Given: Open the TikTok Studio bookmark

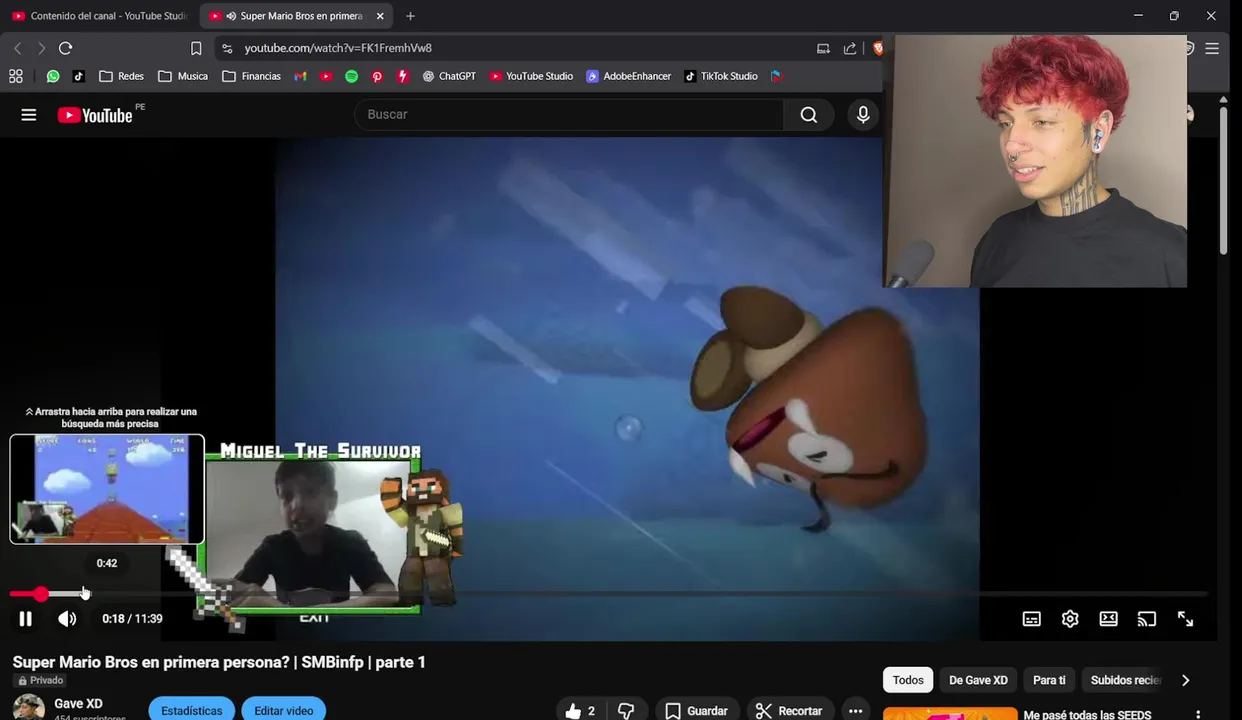Looking at the screenshot, I should [x=721, y=76].
